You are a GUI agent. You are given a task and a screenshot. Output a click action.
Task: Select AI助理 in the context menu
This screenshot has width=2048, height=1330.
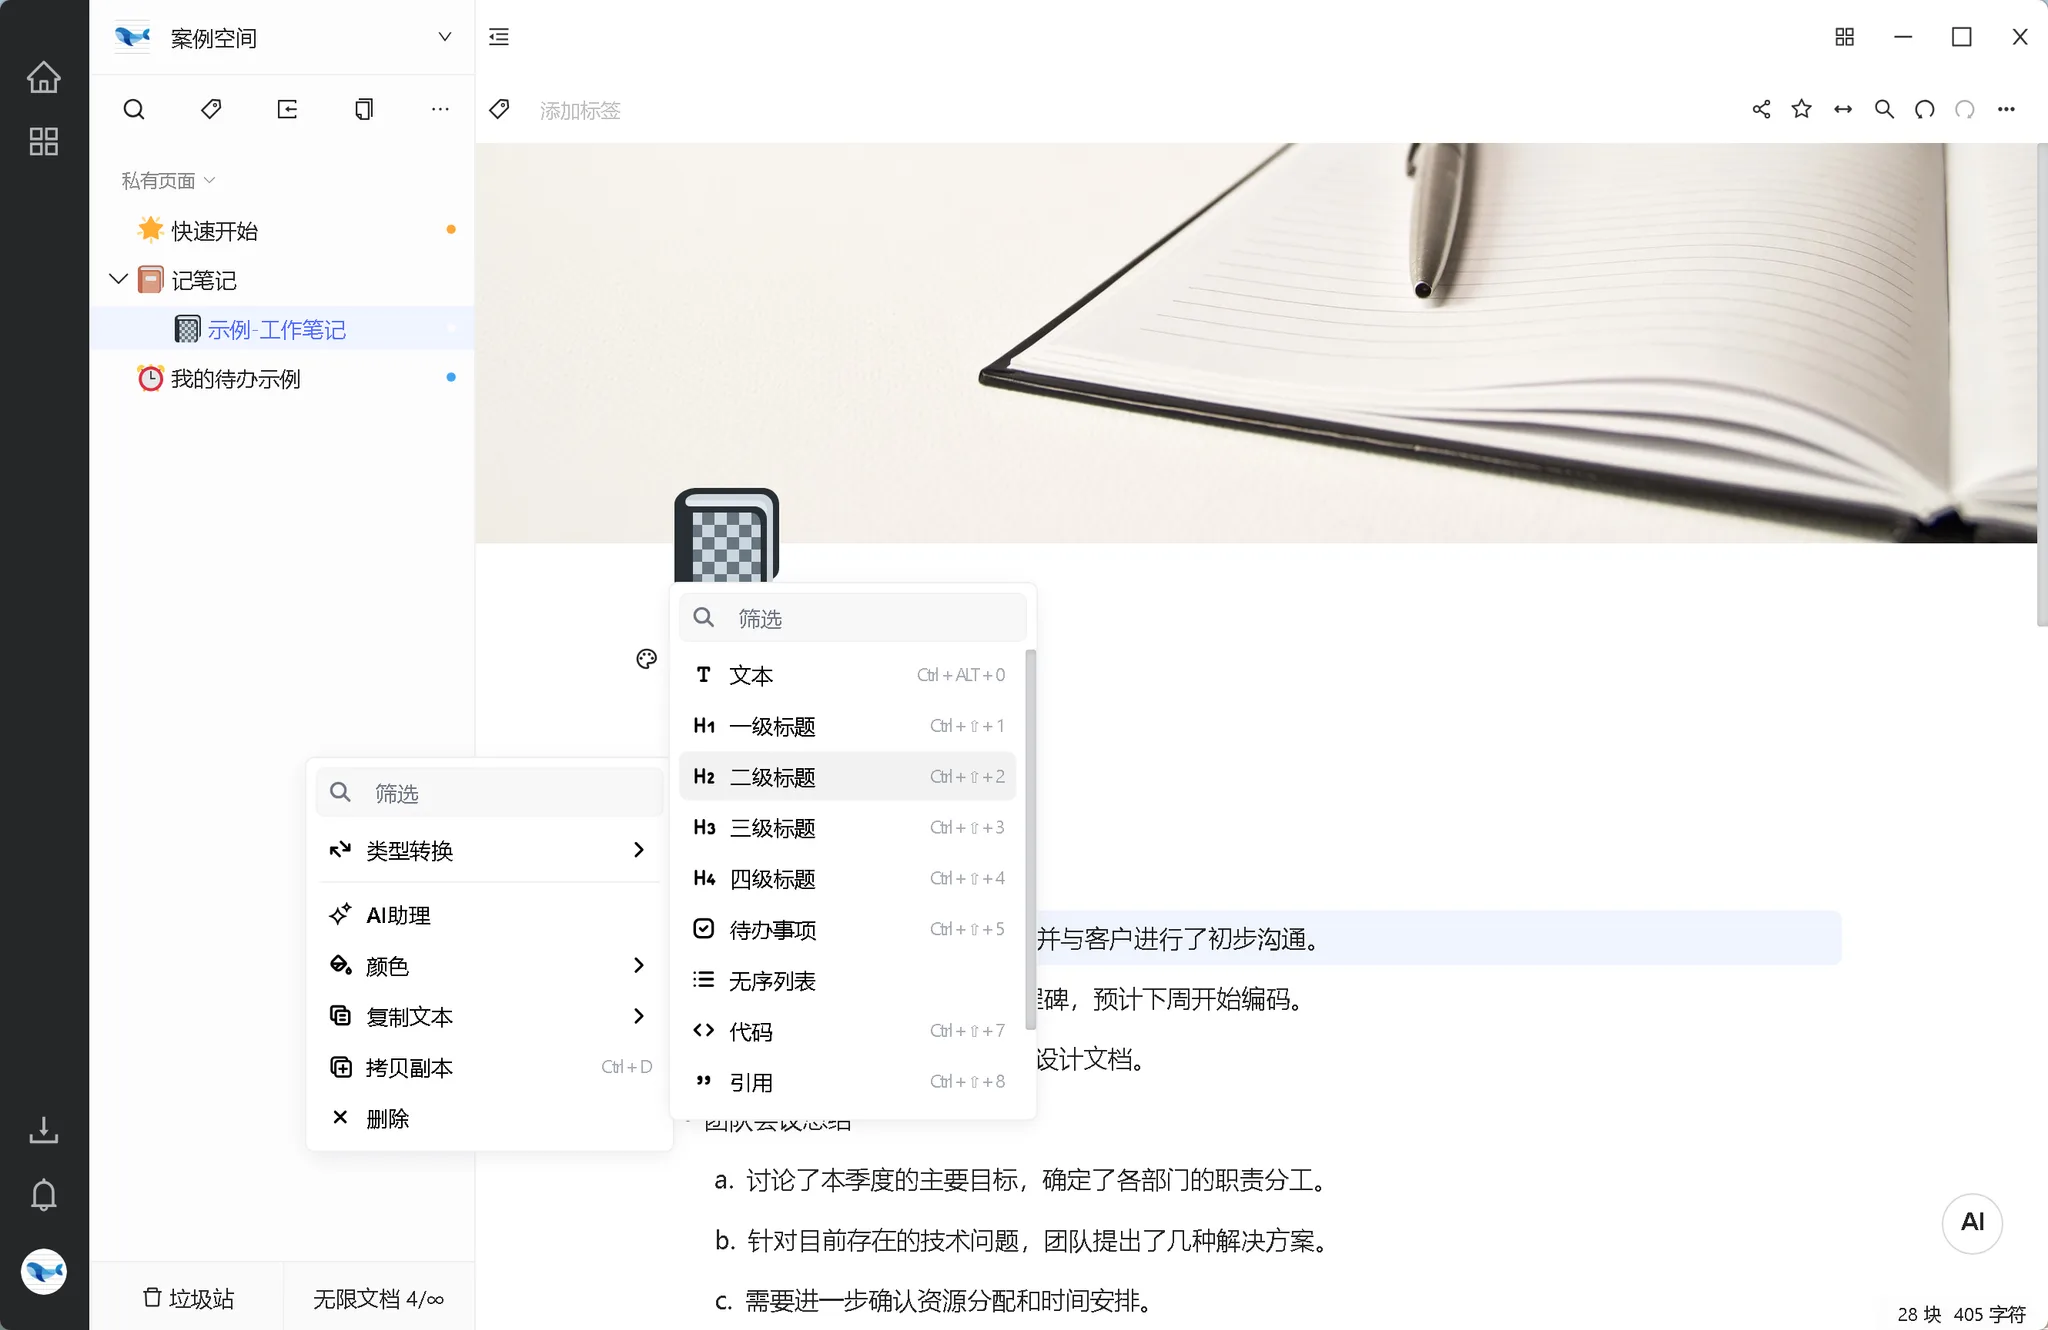(x=490, y=915)
